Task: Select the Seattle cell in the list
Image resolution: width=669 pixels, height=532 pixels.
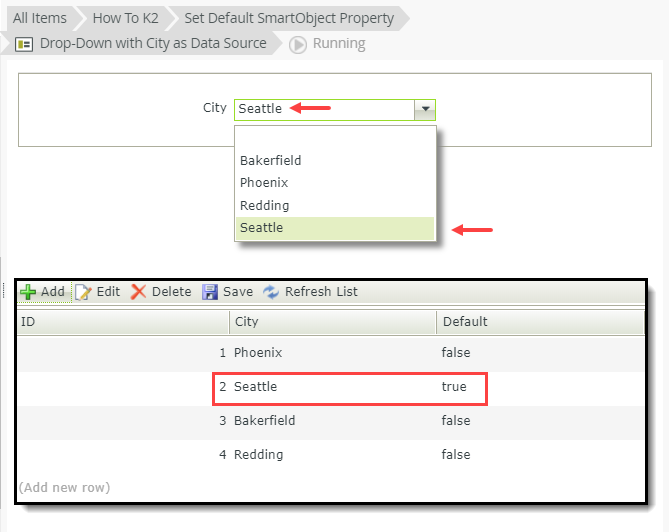Action: coord(256,387)
